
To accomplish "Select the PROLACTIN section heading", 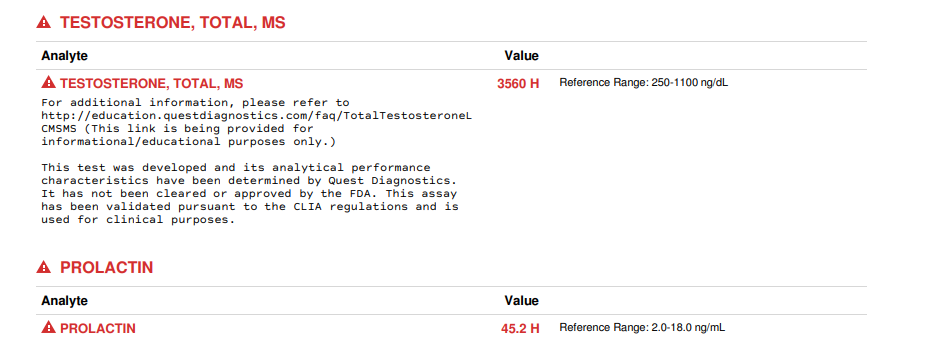I will (107, 268).
